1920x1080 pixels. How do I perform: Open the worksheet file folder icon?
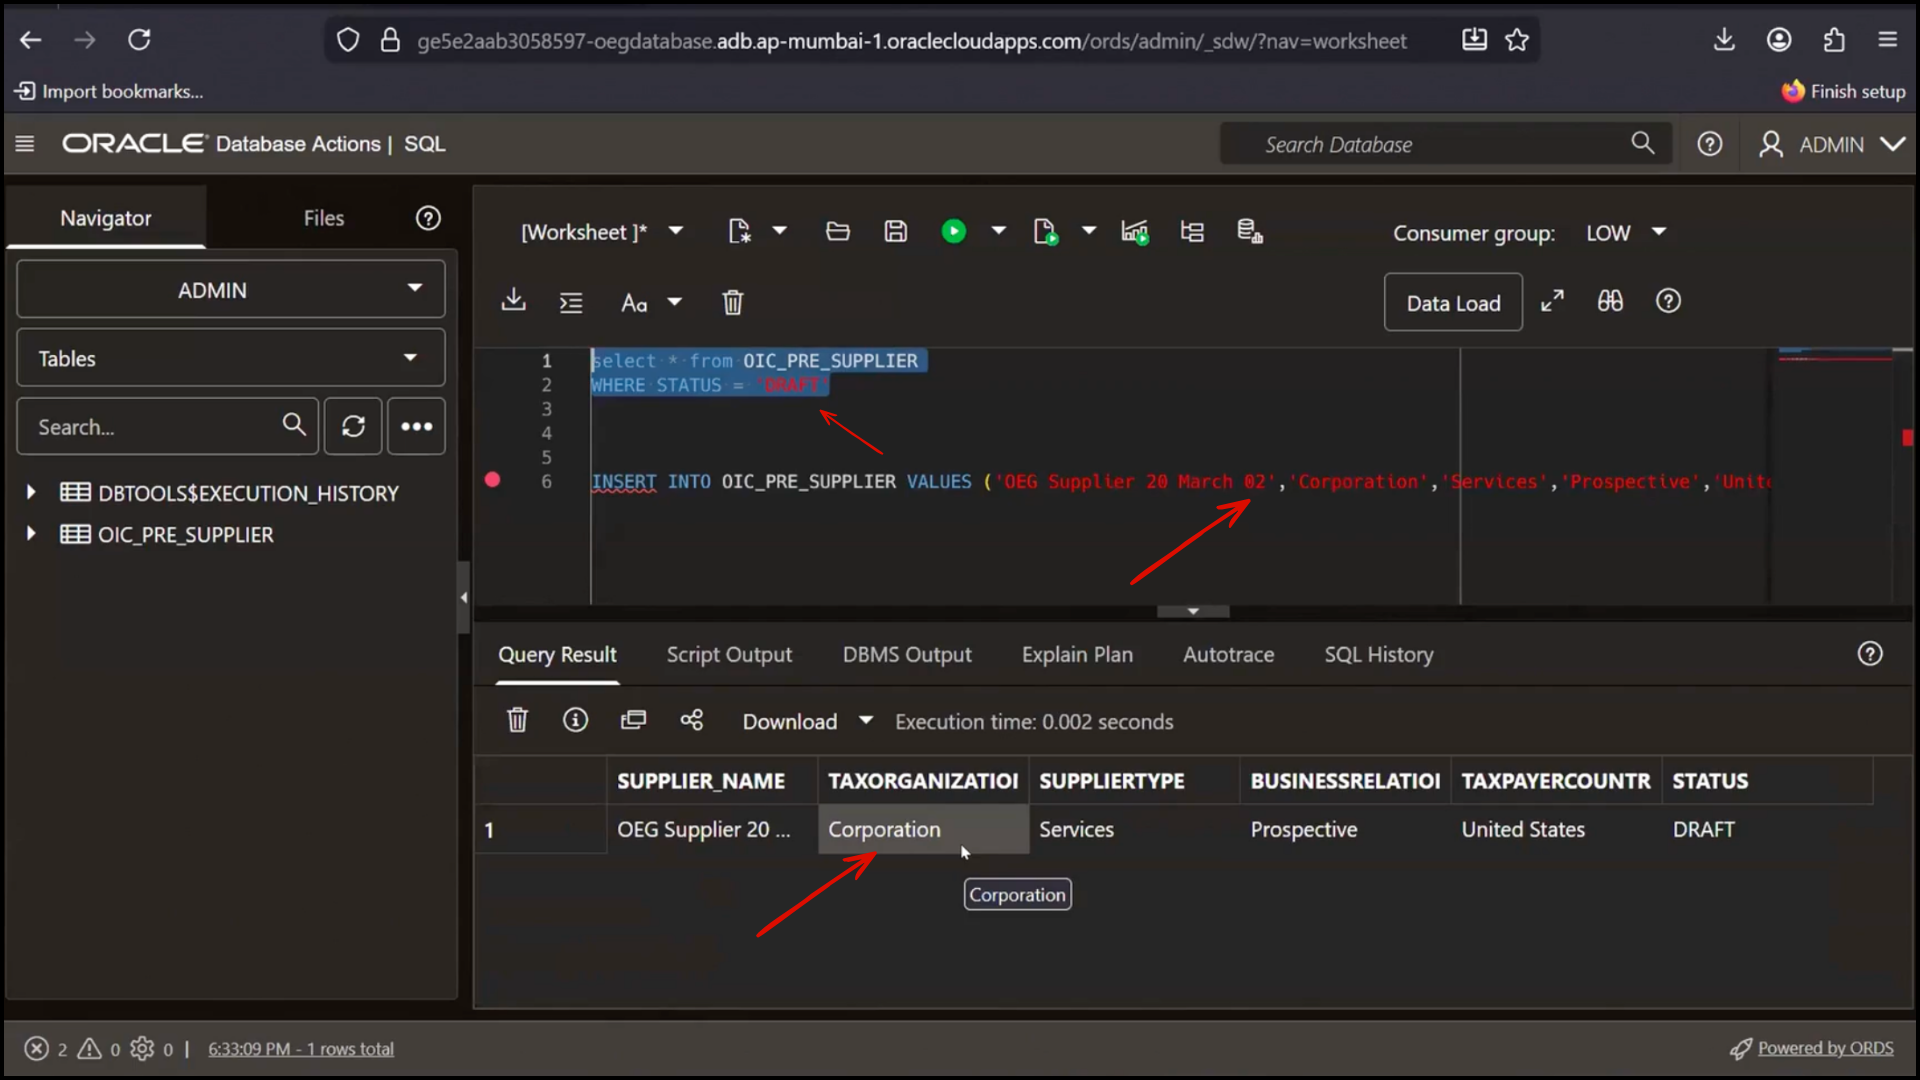coord(838,232)
